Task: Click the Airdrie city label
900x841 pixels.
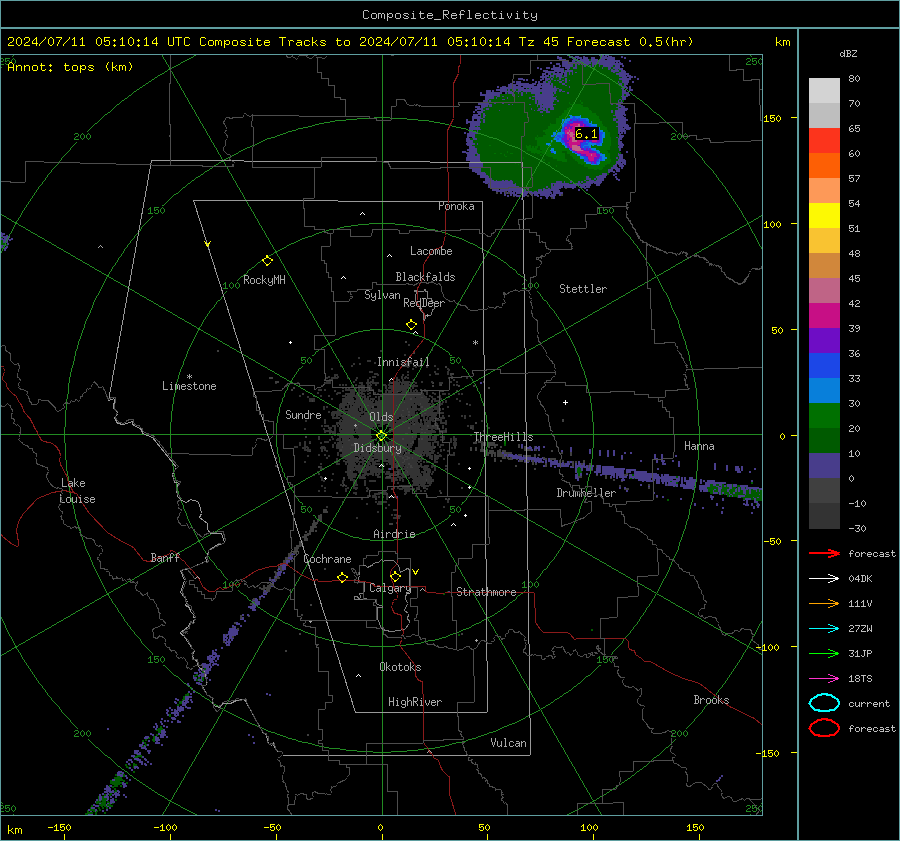Action: click(x=394, y=534)
